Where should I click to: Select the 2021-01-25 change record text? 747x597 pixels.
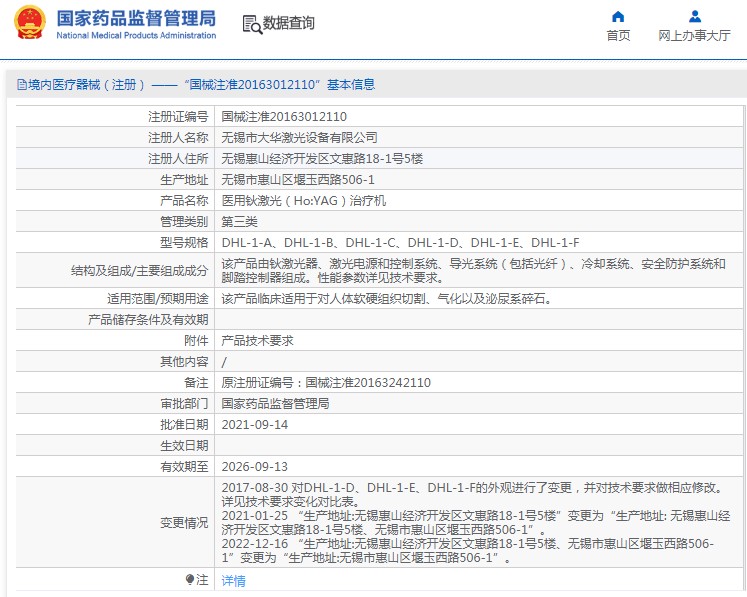pyautogui.click(x=476, y=522)
